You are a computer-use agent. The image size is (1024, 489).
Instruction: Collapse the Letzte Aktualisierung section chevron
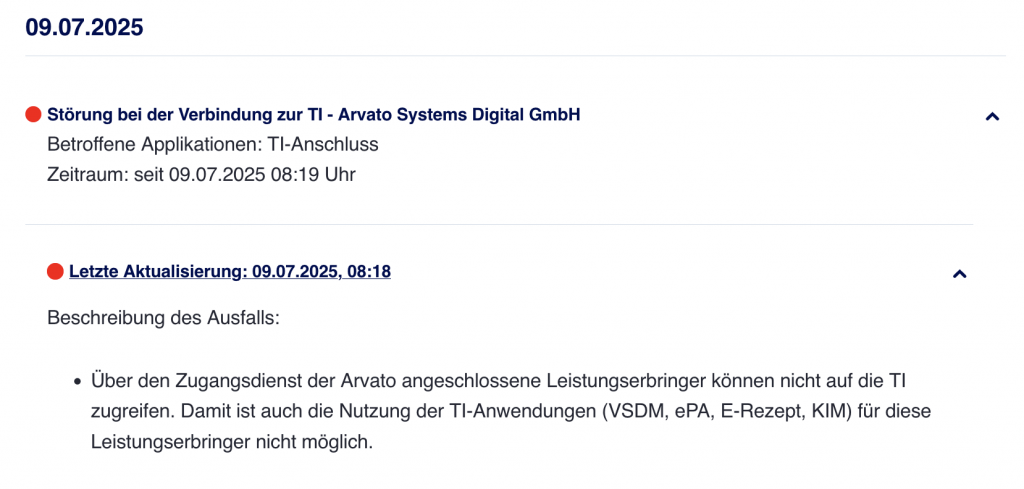pyautogui.click(x=959, y=273)
